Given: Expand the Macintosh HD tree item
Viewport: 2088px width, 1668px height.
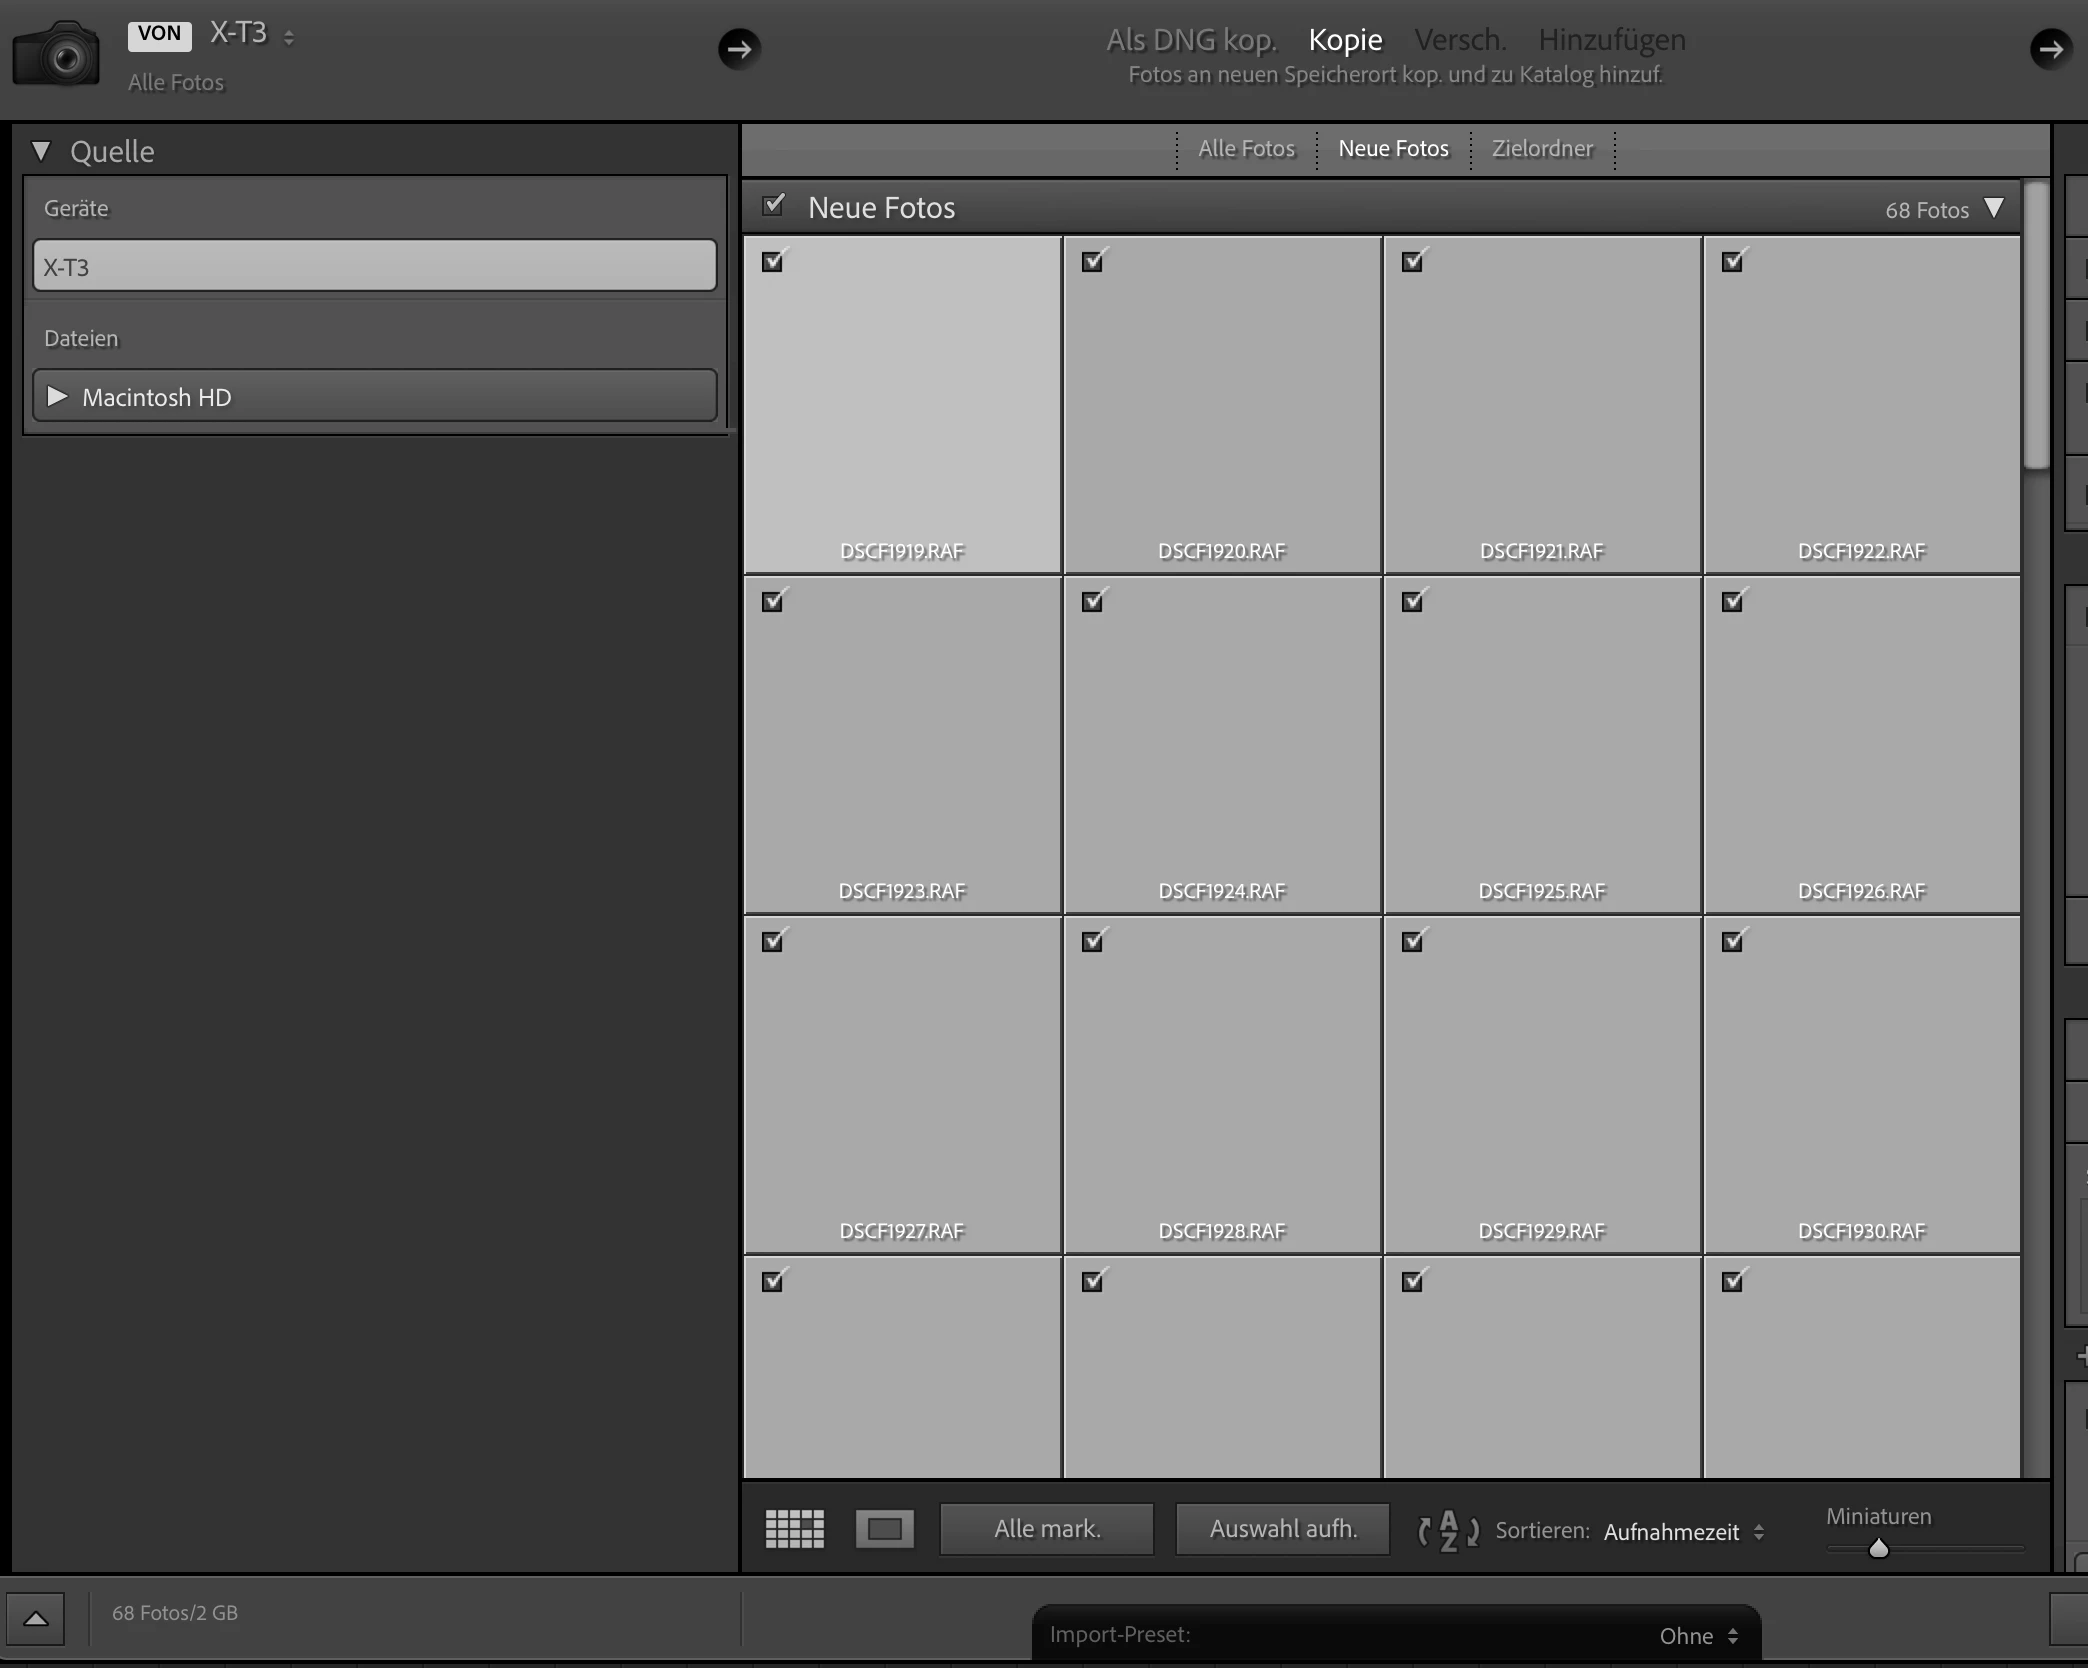Looking at the screenshot, I should [58, 397].
